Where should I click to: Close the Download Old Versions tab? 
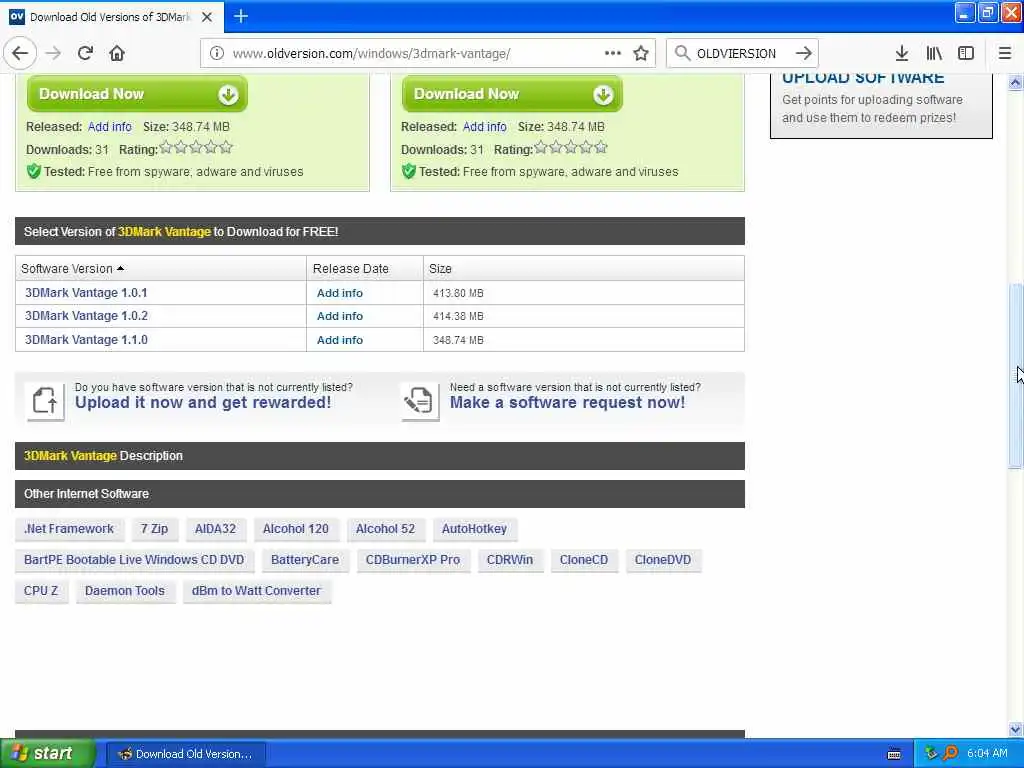[207, 17]
